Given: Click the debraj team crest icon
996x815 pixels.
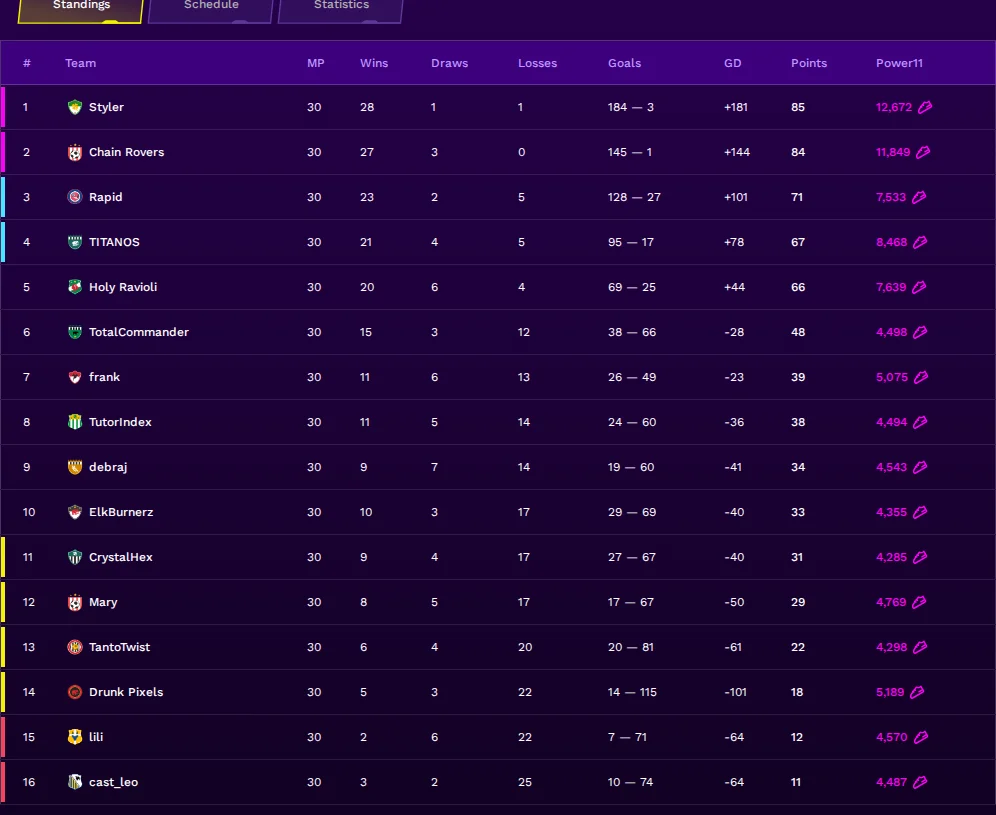Looking at the screenshot, I should tap(75, 467).
